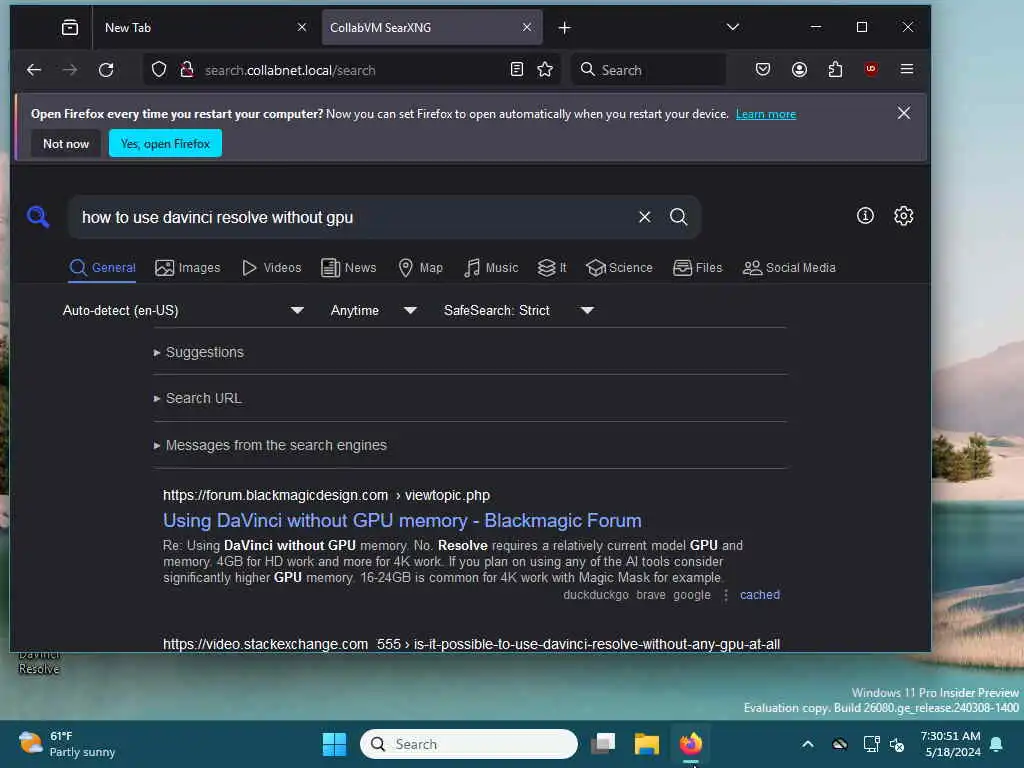Open tracking protection shield icon

(159, 70)
